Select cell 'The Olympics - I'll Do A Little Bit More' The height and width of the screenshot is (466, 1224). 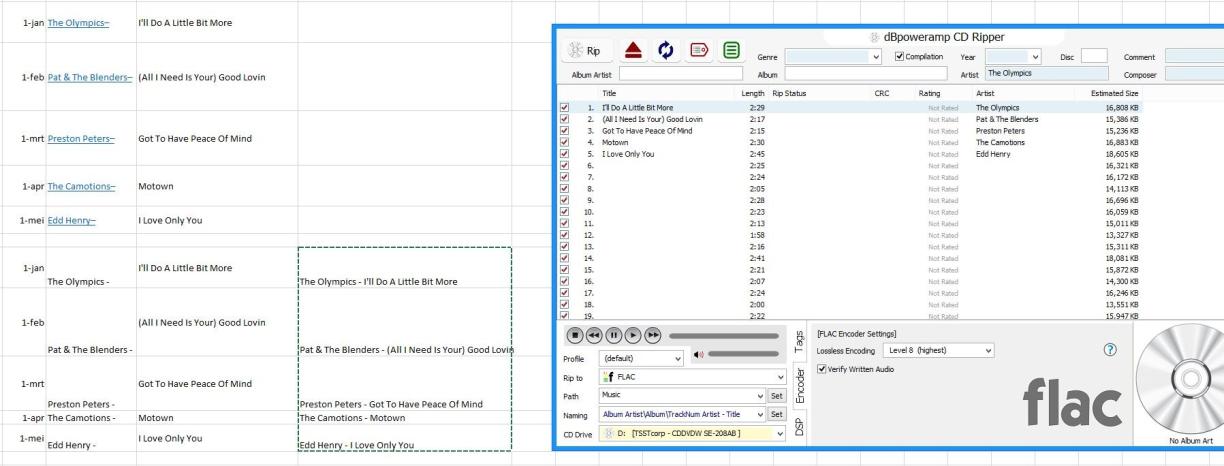pyautogui.click(x=405, y=268)
